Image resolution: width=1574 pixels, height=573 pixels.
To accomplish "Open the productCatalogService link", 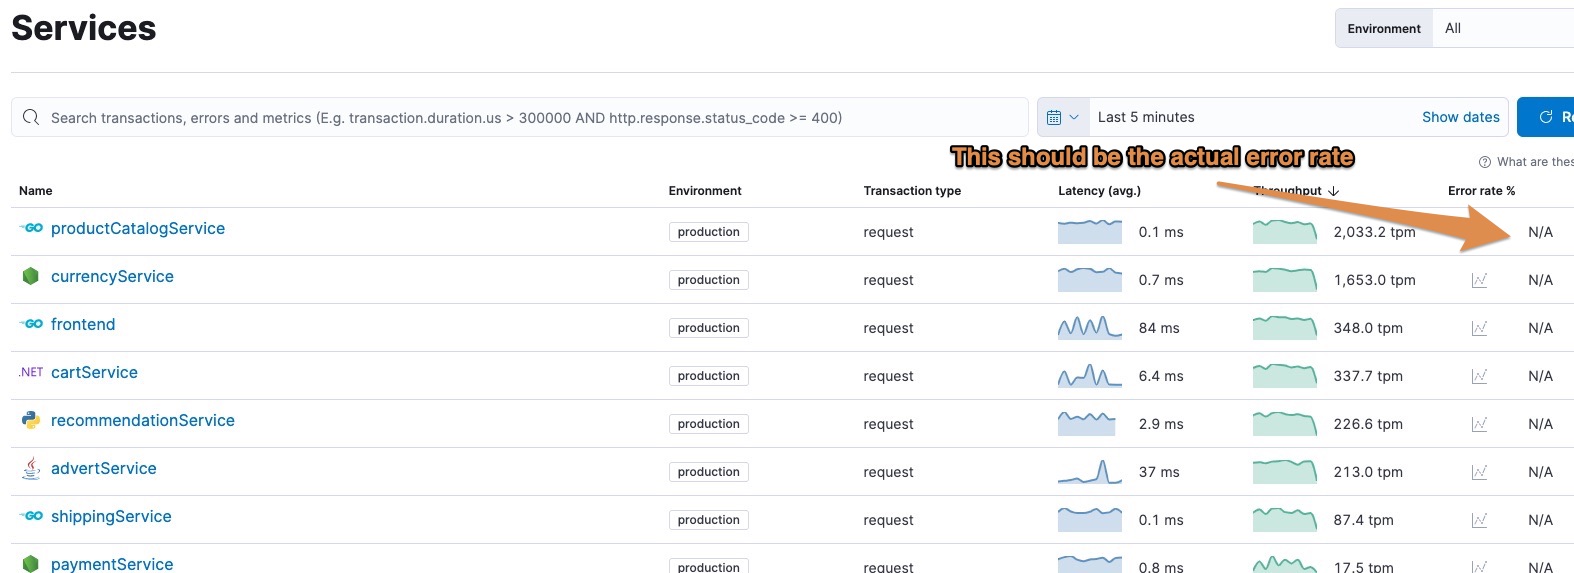I will click(x=138, y=228).
